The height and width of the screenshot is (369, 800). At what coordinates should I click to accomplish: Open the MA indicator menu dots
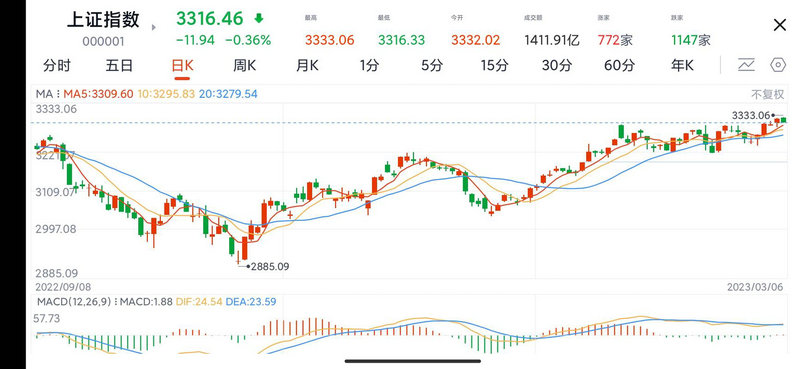coord(57,94)
